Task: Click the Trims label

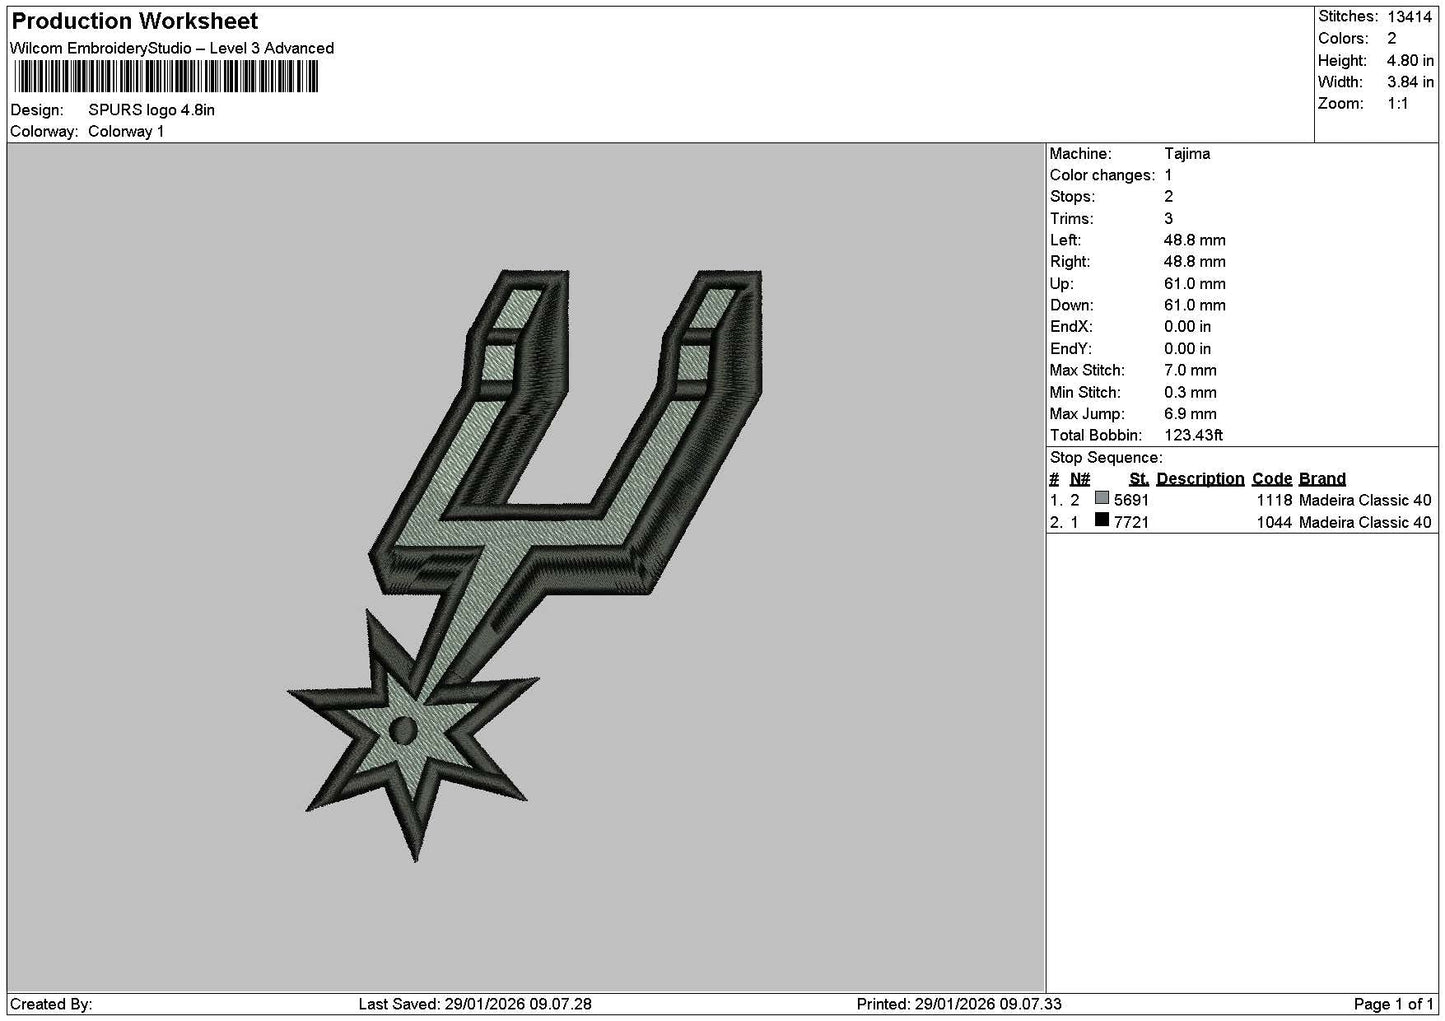Action: [x=1071, y=218]
